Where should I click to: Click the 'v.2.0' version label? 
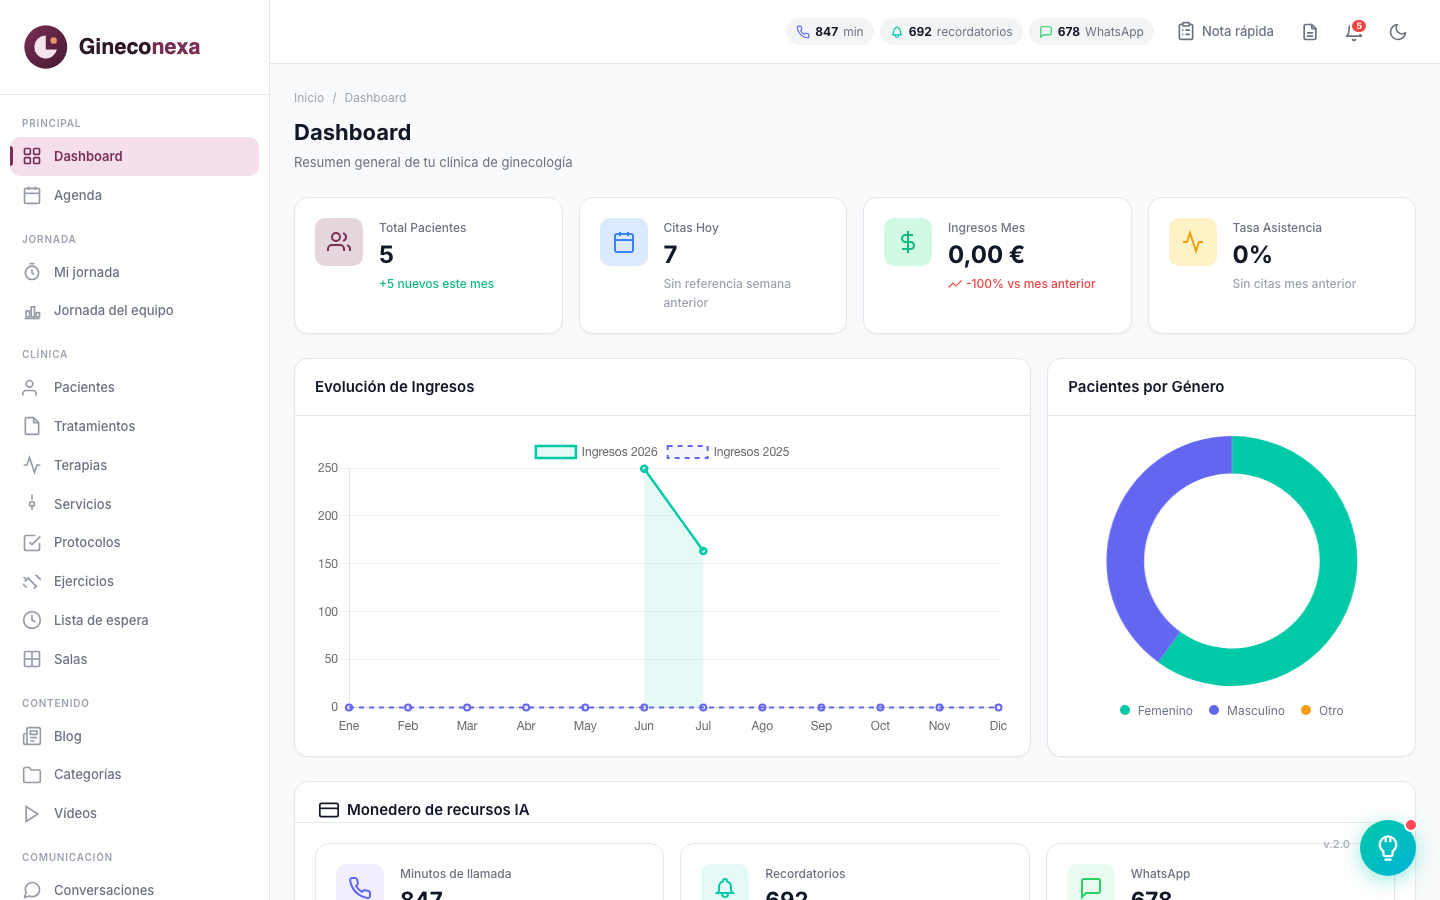[1336, 844]
